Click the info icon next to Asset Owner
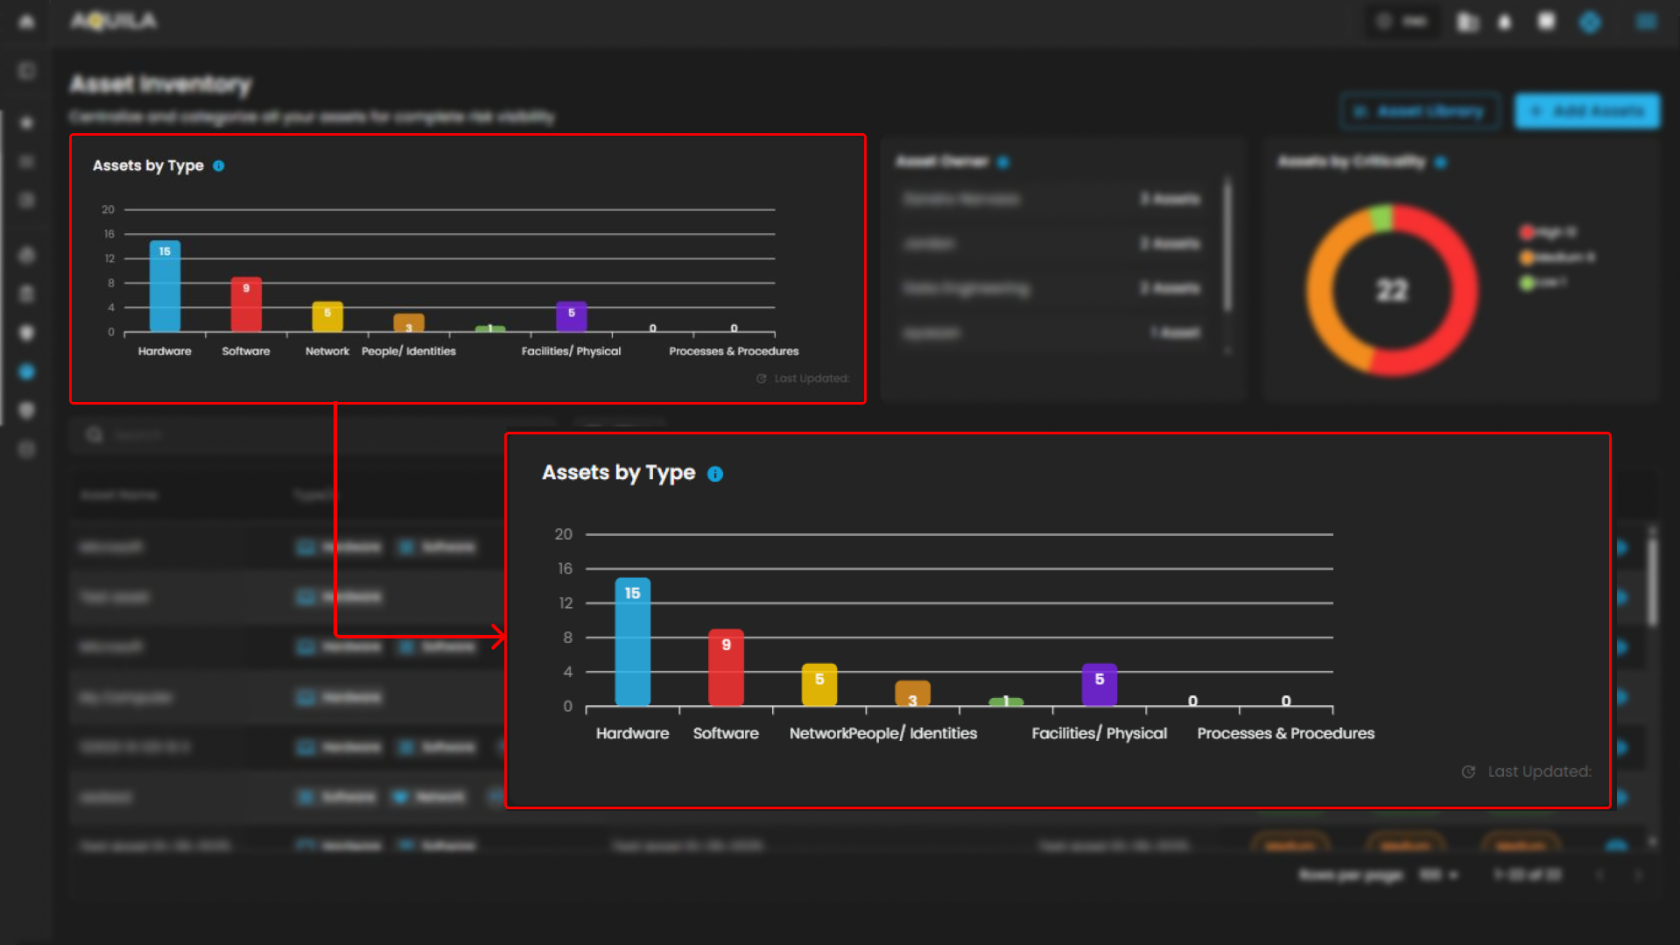1680x945 pixels. [1003, 162]
